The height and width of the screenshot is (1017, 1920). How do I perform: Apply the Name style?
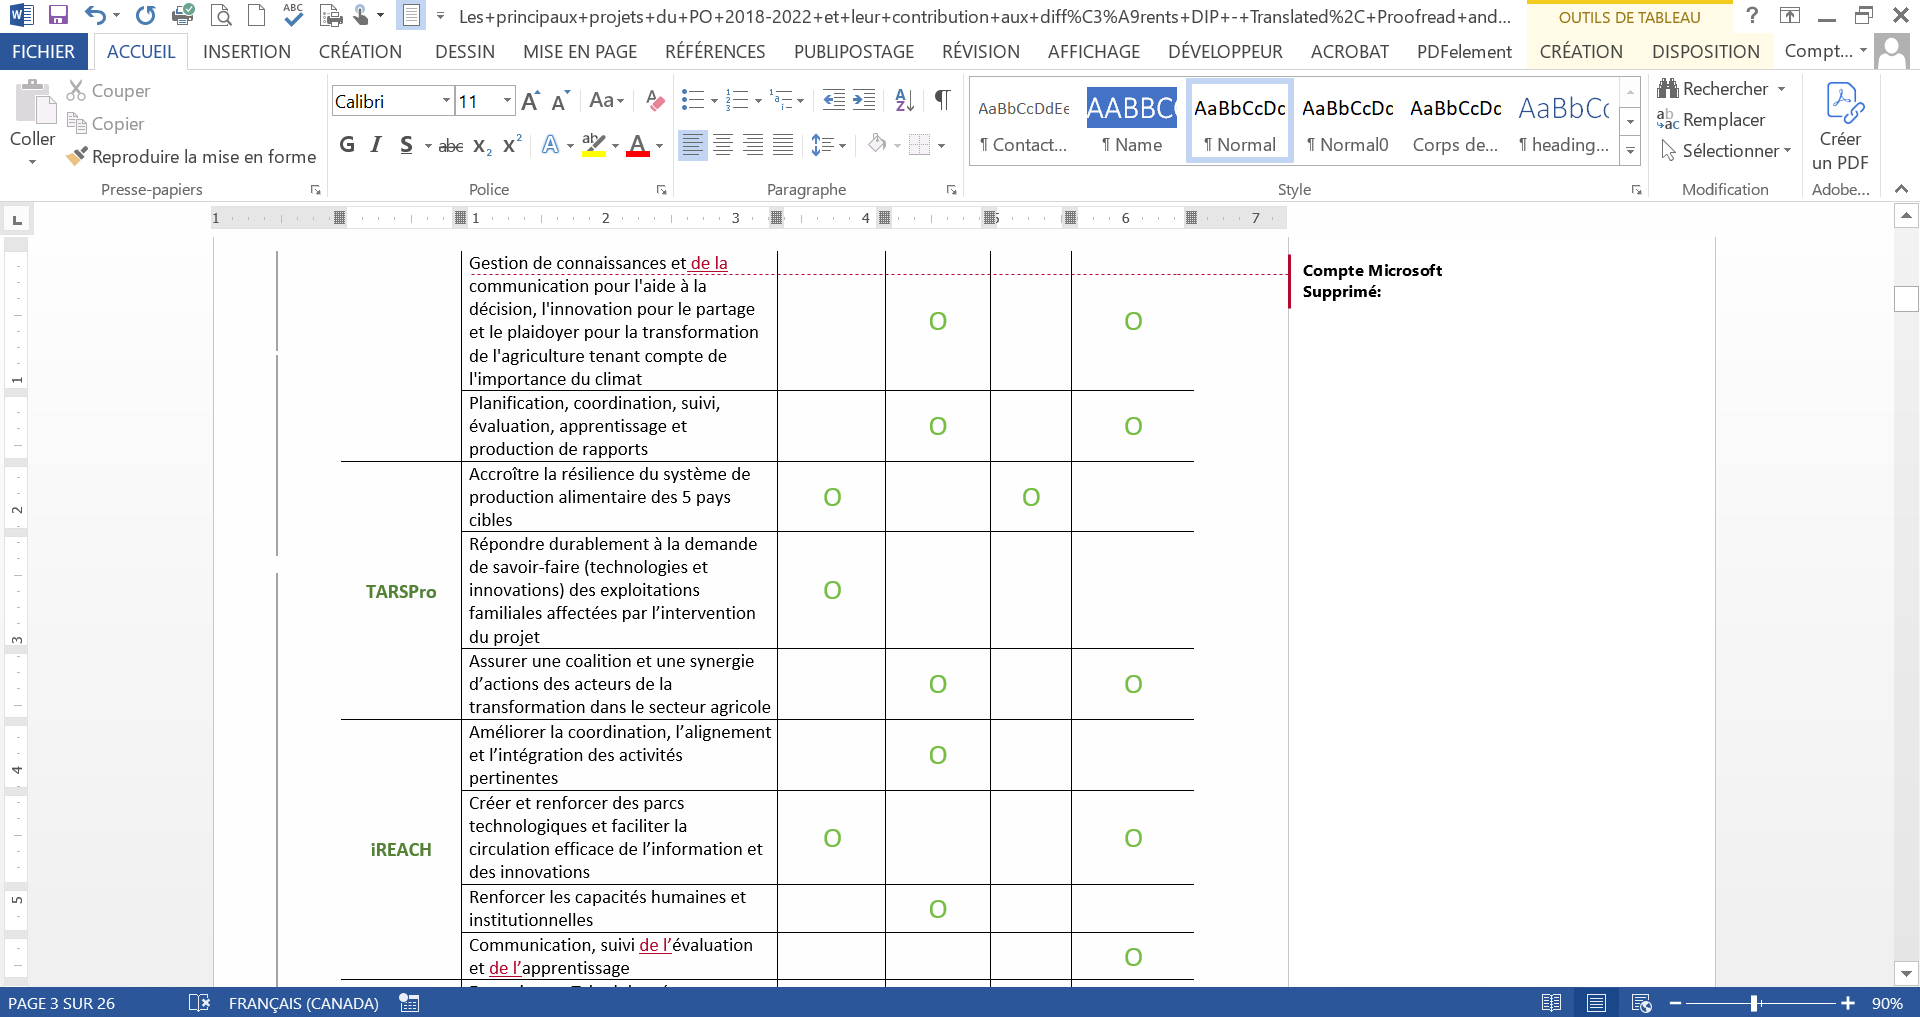click(1132, 121)
